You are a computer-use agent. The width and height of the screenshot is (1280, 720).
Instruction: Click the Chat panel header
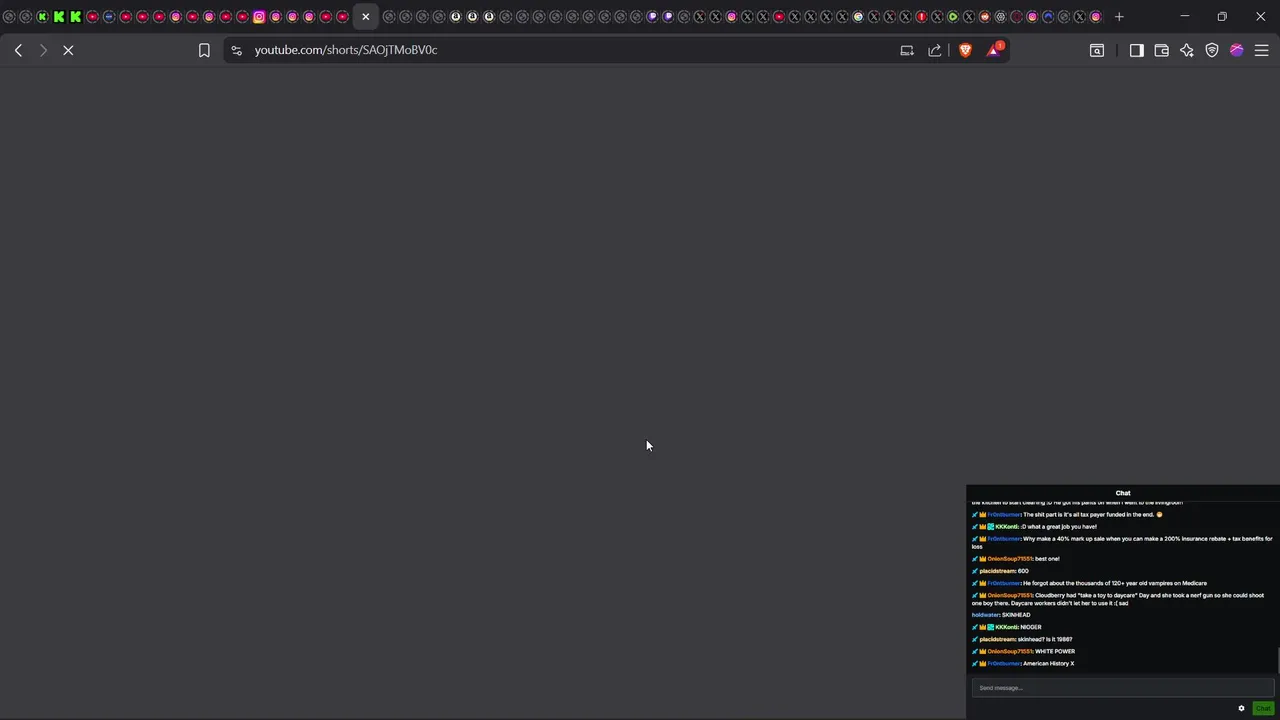pos(1123,493)
